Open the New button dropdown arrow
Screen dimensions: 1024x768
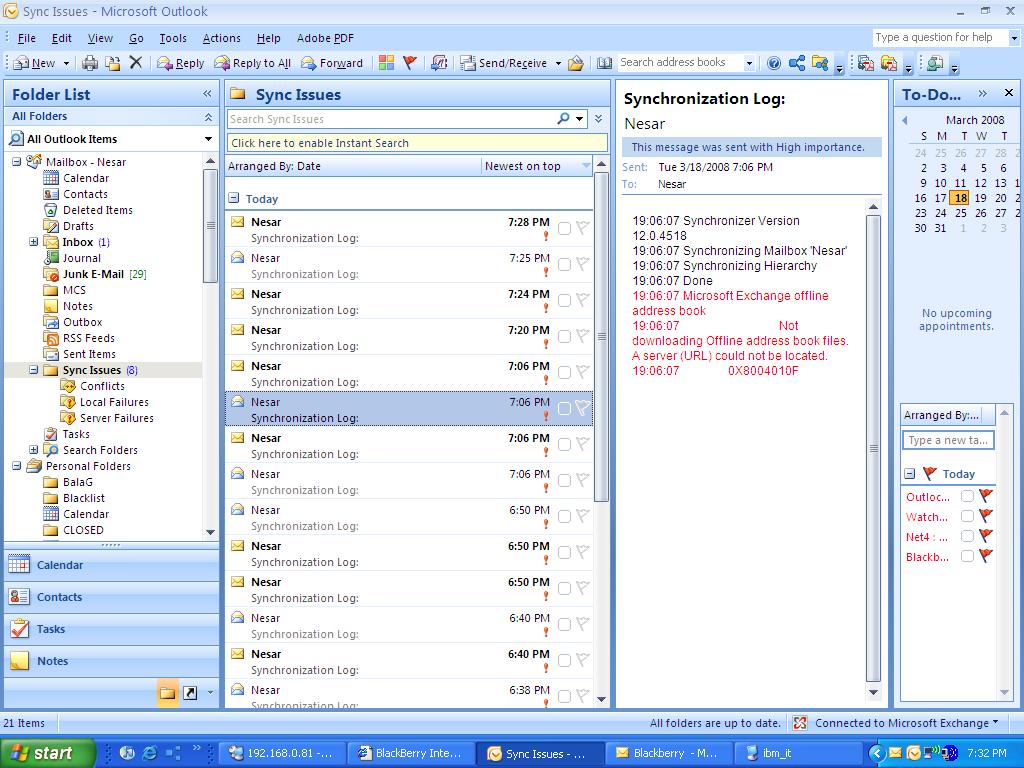64,62
